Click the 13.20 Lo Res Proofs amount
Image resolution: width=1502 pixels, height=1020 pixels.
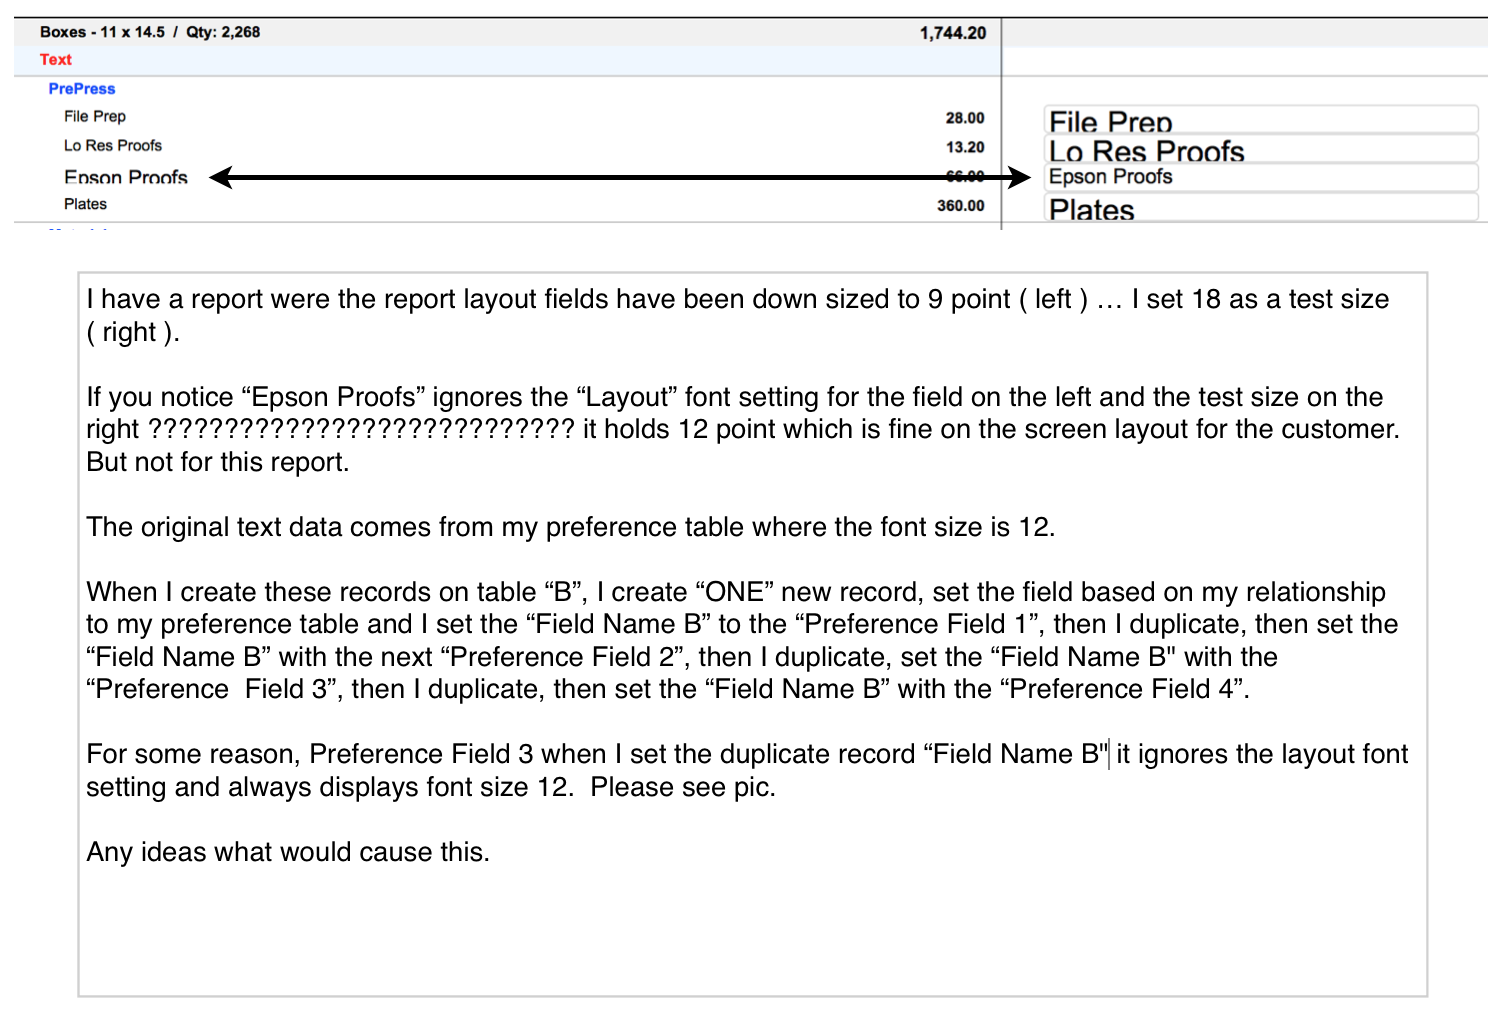pos(965,147)
